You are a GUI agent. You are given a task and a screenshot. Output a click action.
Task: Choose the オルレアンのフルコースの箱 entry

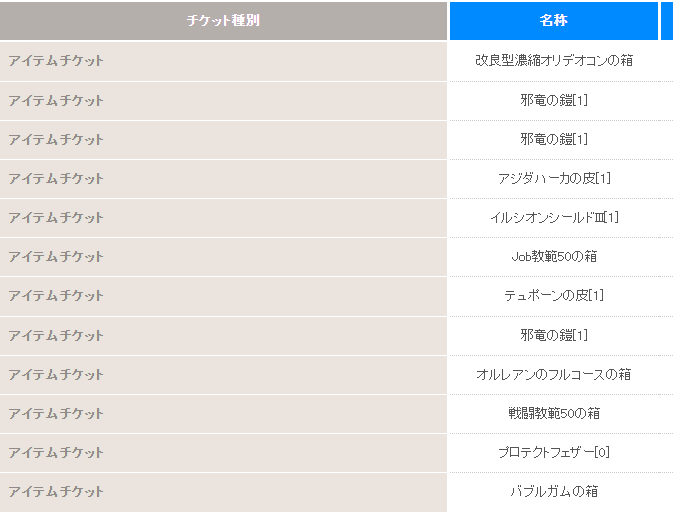pos(553,374)
